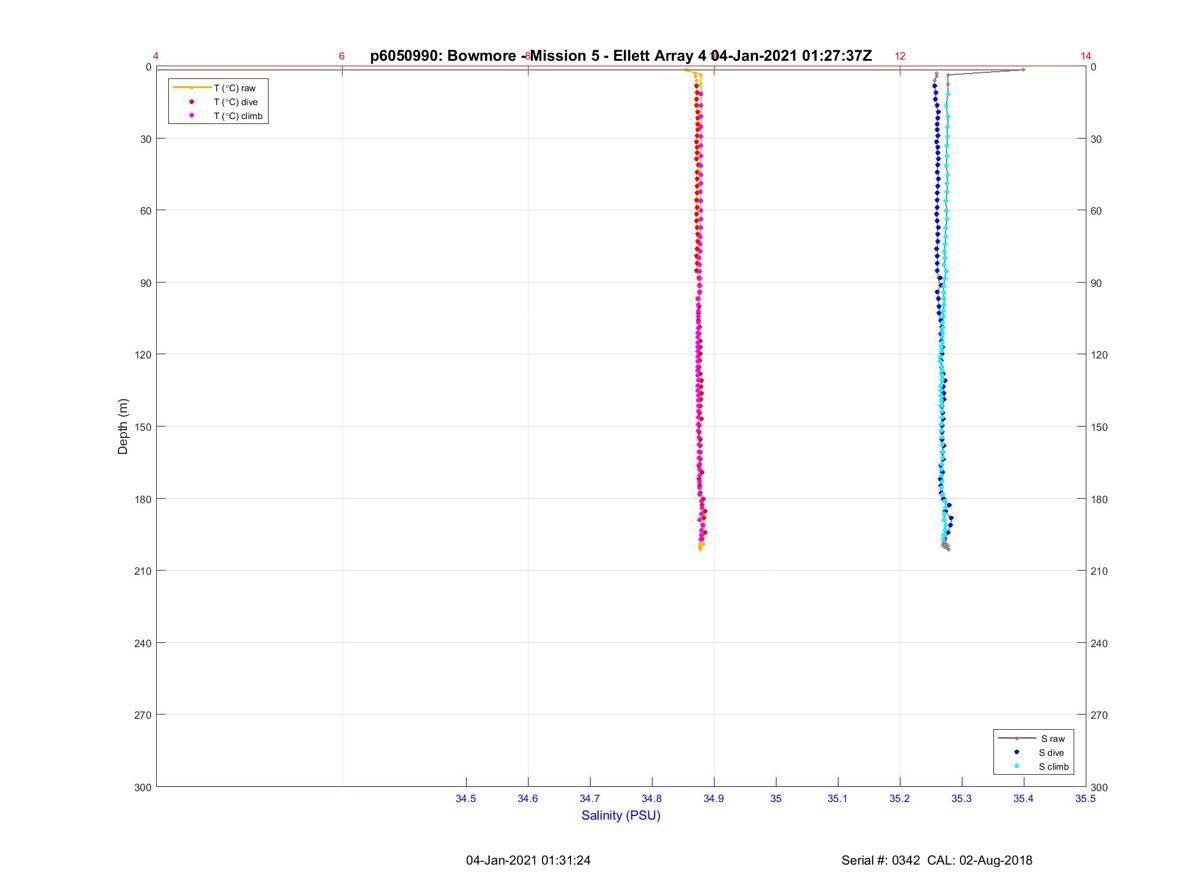Click the 'Depth (m)' axis label
1200x885 pixels.
click(123, 426)
